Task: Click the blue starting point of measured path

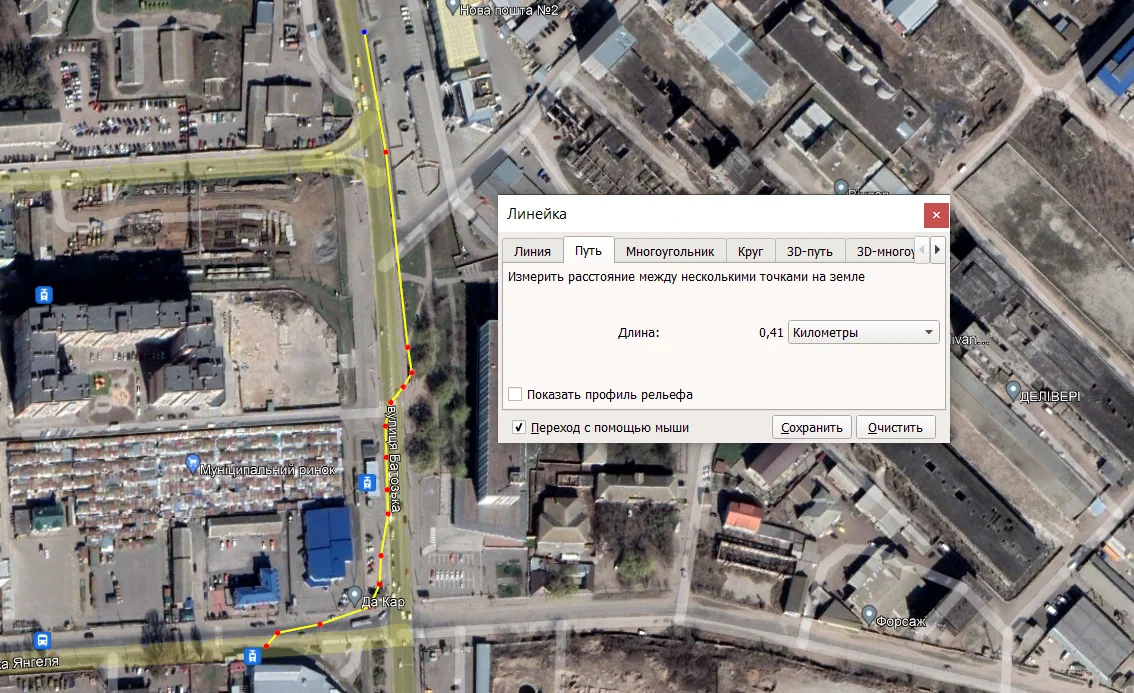Action: [364, 33]
